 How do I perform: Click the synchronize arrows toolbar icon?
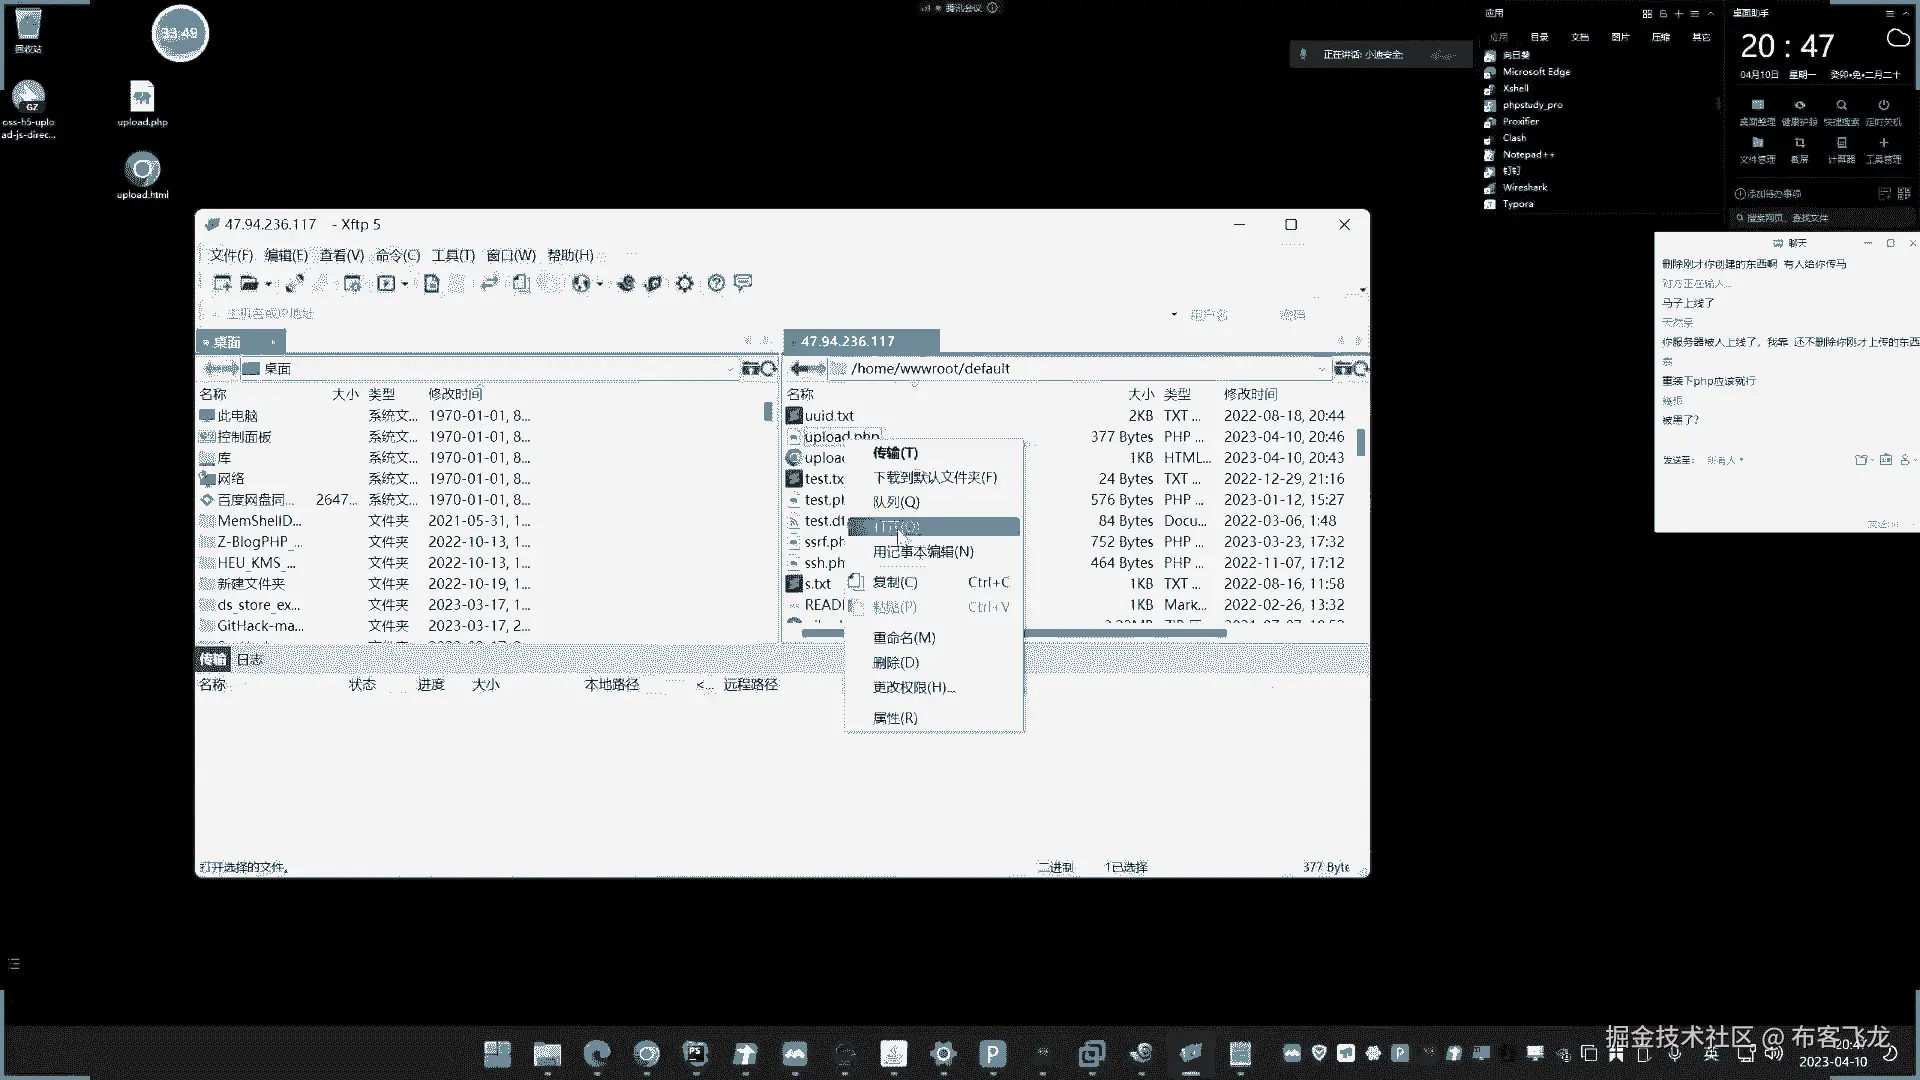click(489, 283)
